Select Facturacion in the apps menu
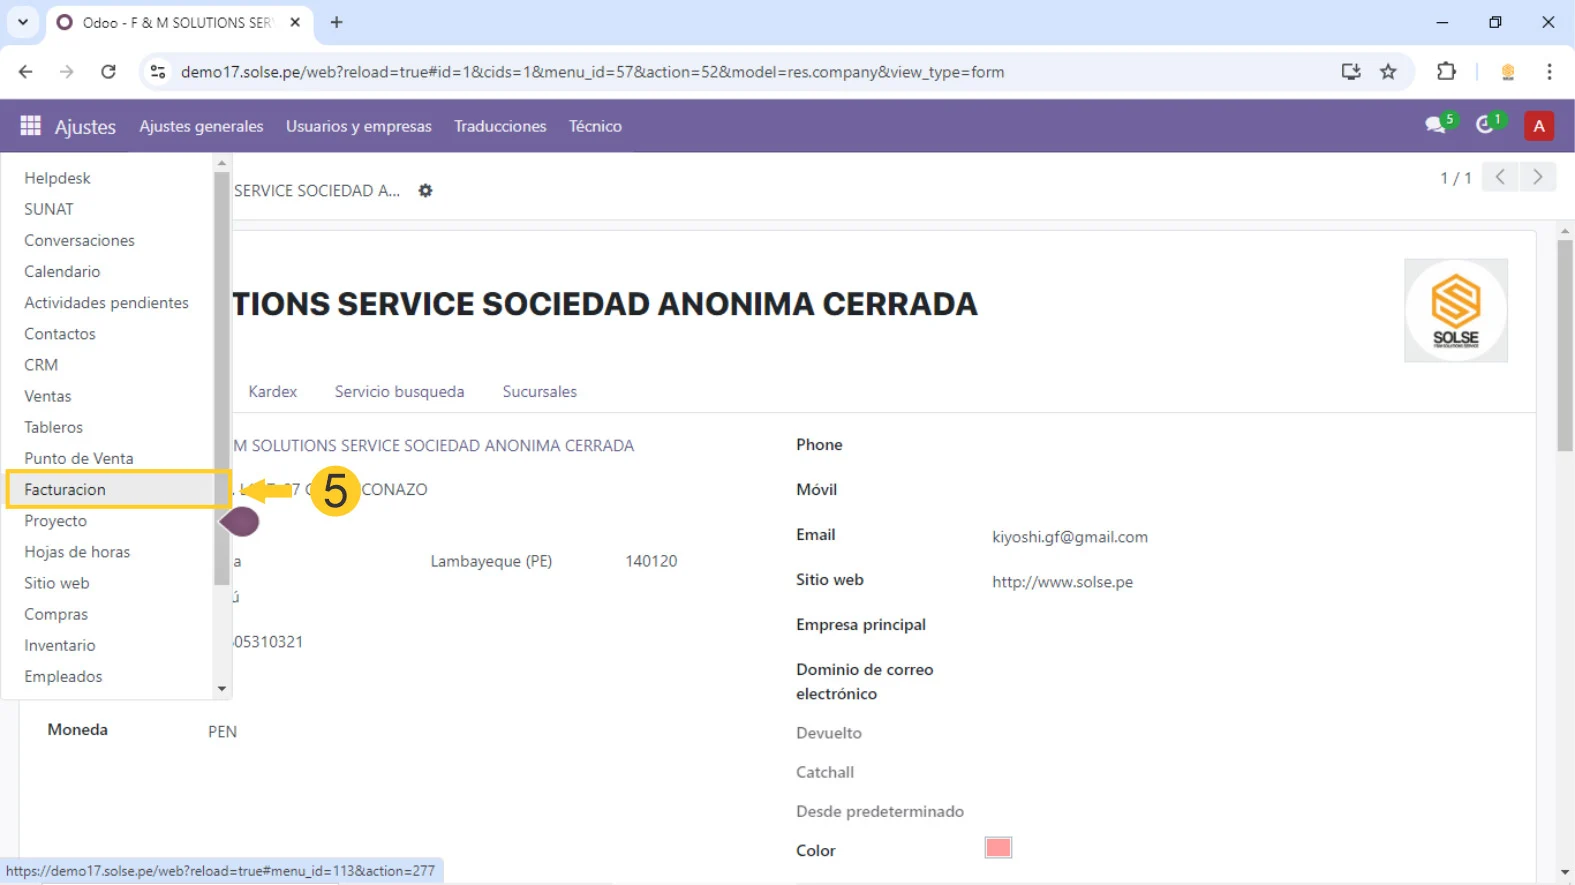The image size is (1575, 885). (65, 490)
